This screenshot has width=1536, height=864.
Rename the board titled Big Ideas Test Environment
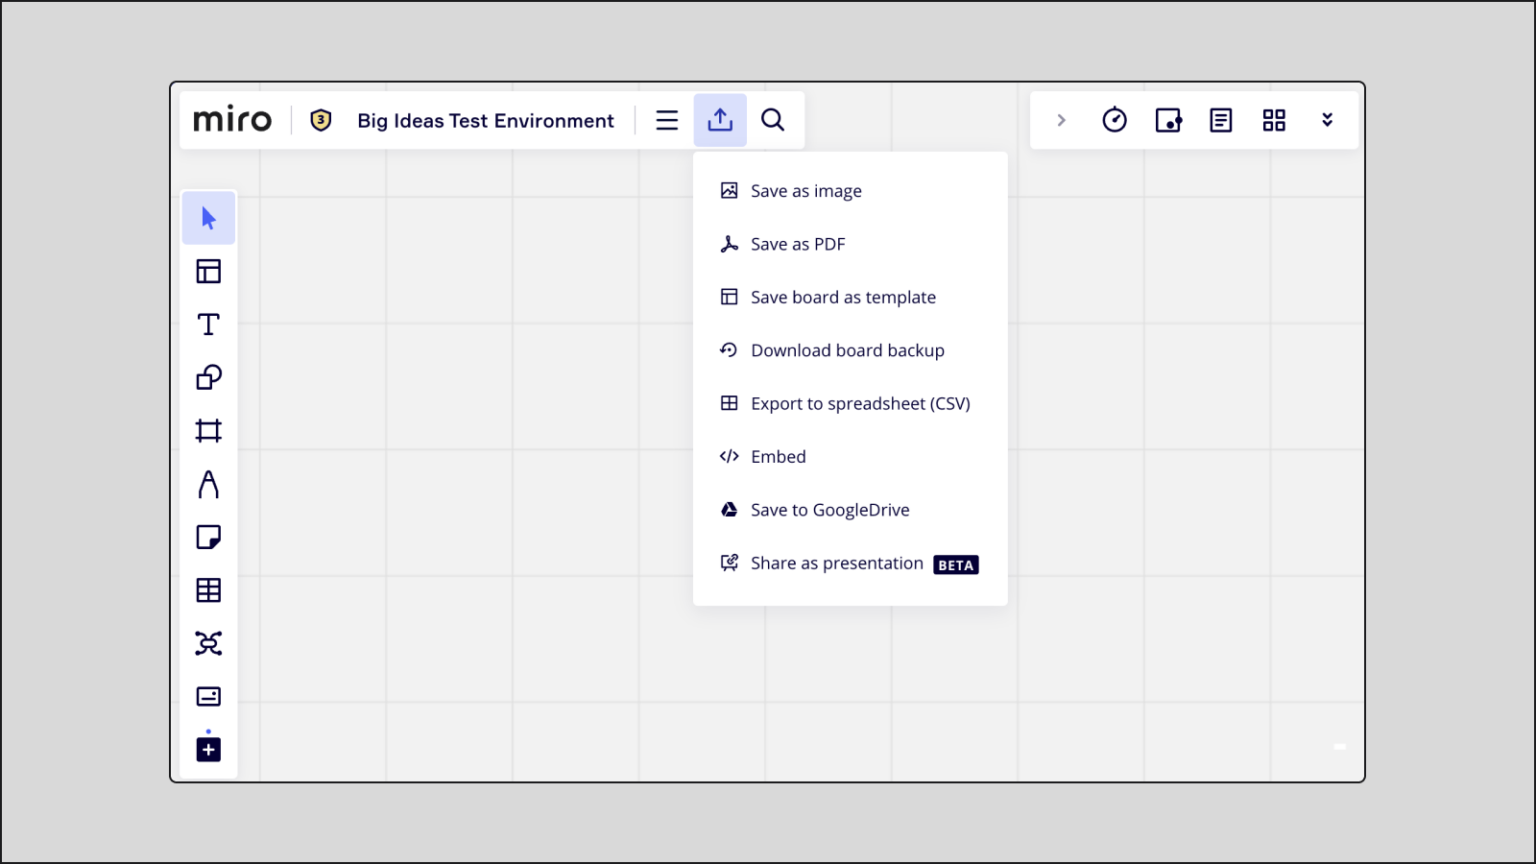point(486,120)
